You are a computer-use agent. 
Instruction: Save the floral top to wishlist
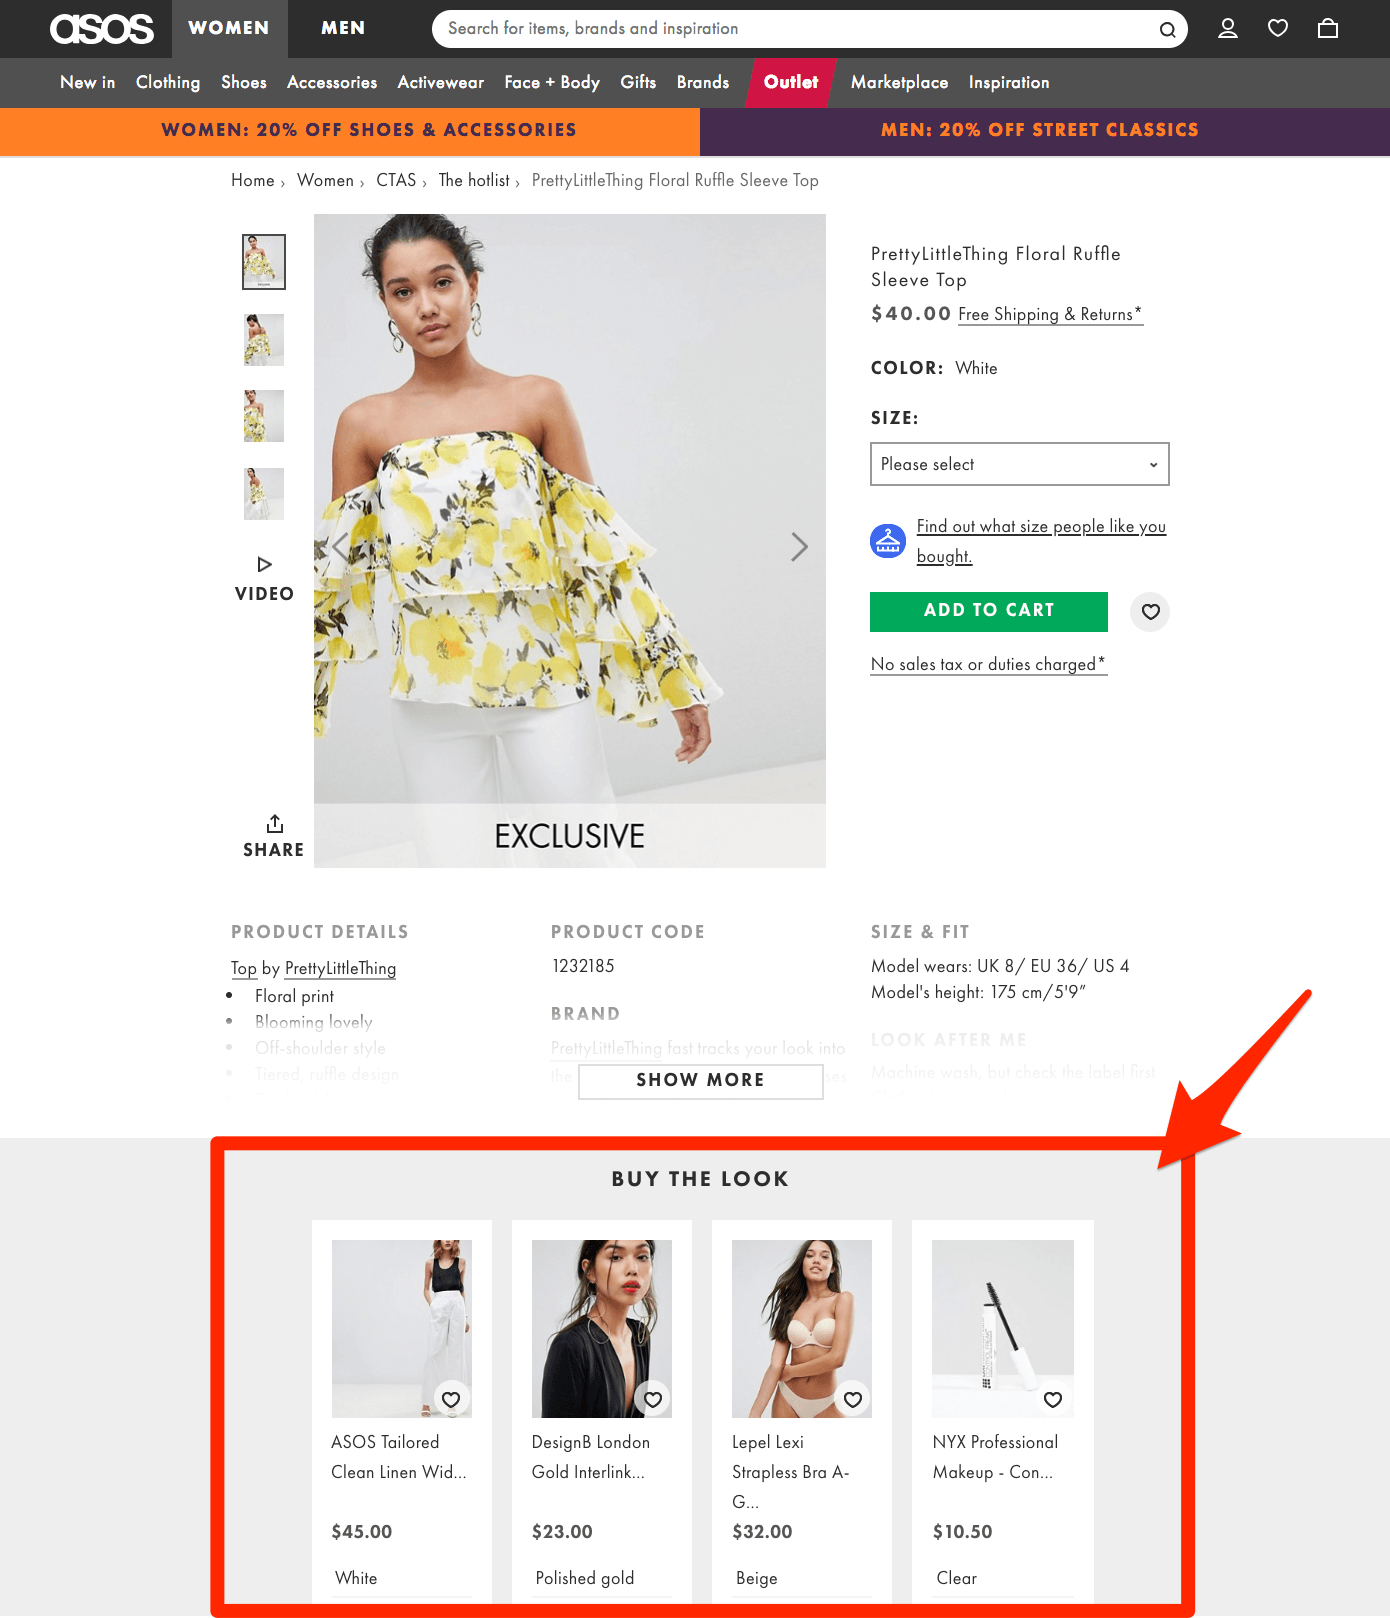click(1150, 611)
